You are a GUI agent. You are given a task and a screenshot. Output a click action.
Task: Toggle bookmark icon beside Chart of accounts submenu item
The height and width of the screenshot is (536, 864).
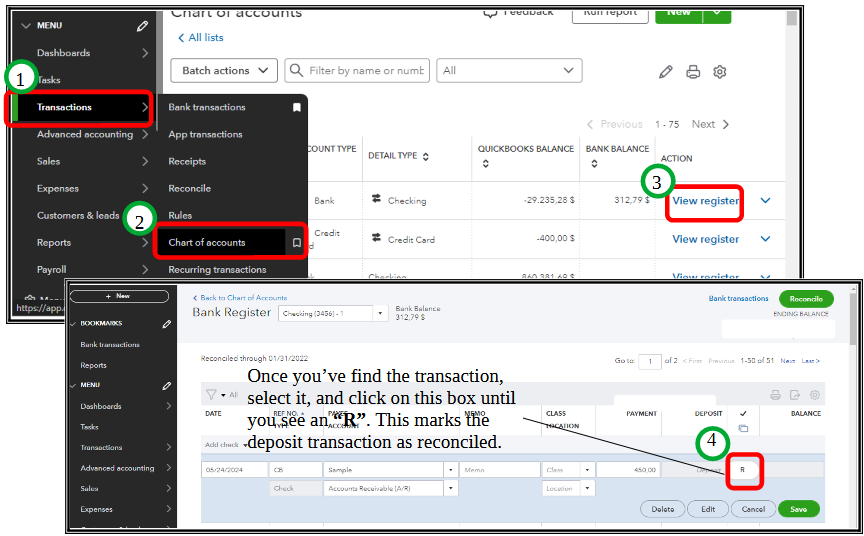296,242
